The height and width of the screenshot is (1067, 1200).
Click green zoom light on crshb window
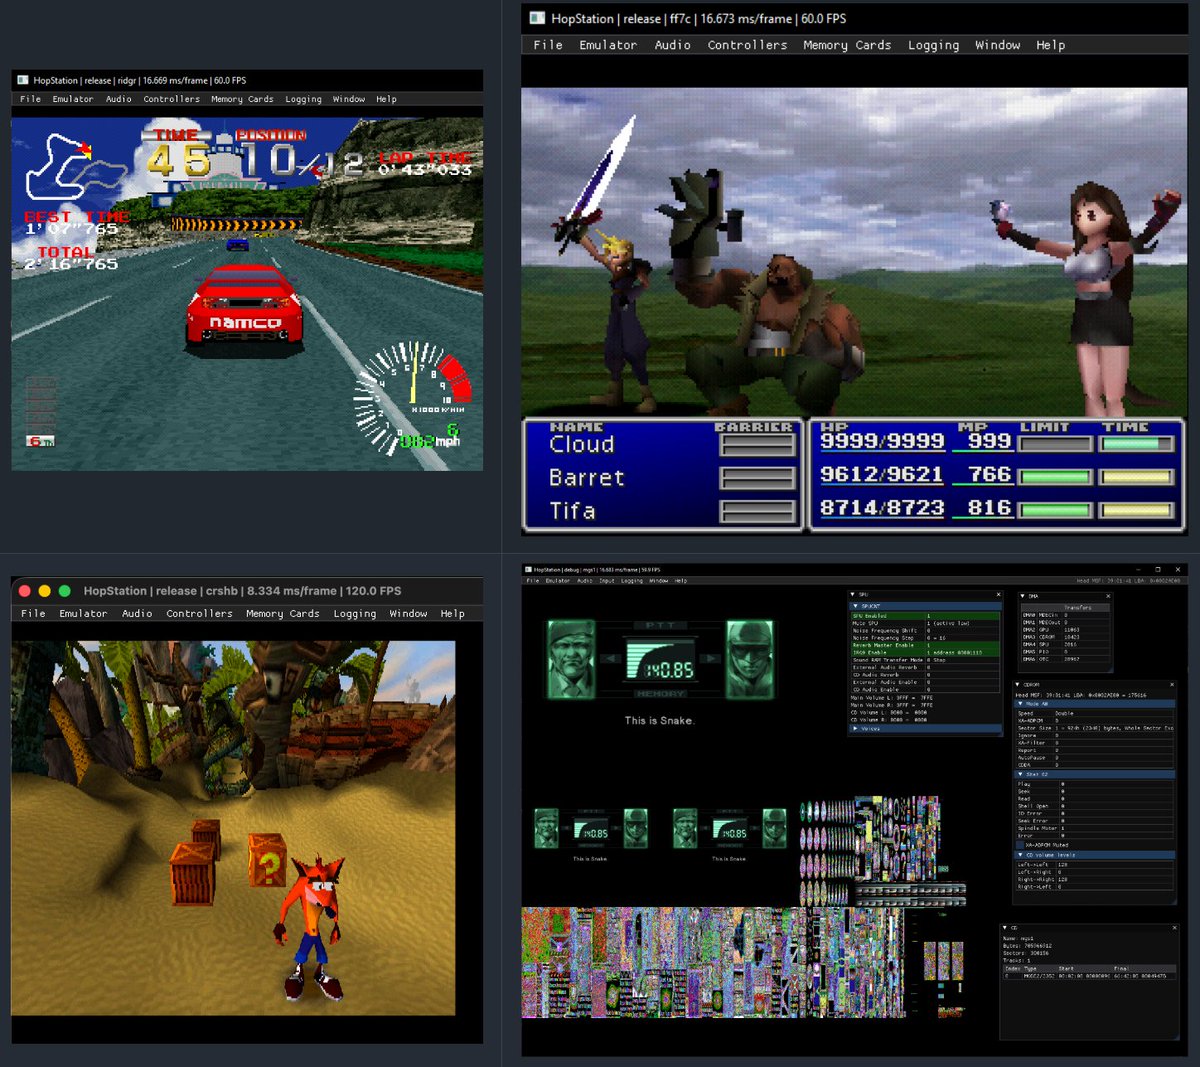tap(65, 591)
